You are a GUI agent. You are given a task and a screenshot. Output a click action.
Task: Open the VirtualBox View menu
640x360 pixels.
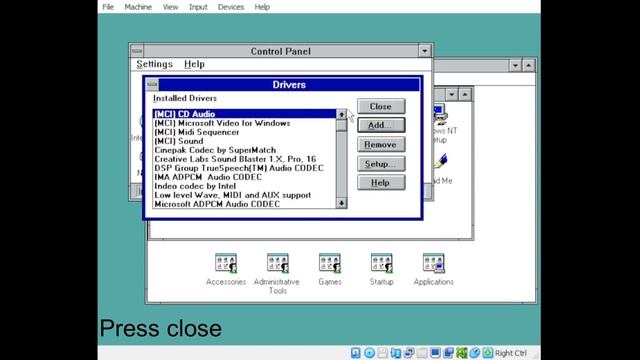point(170,7)
